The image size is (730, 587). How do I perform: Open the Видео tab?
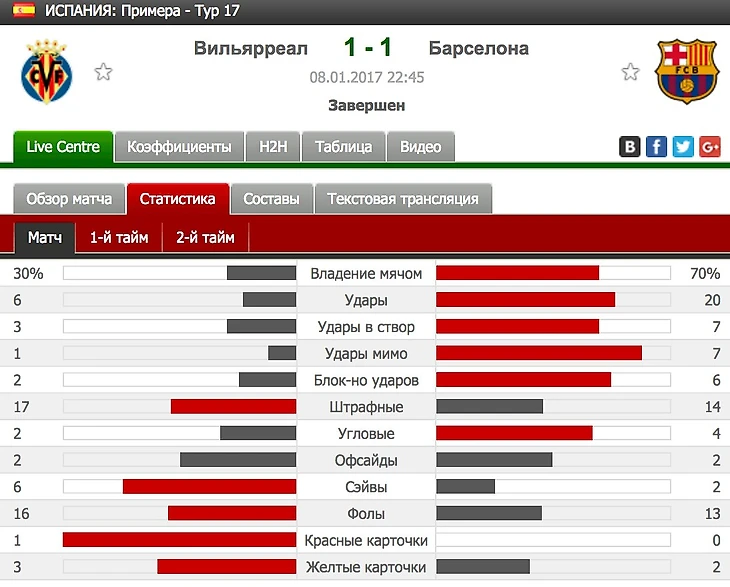pos(420,147)
